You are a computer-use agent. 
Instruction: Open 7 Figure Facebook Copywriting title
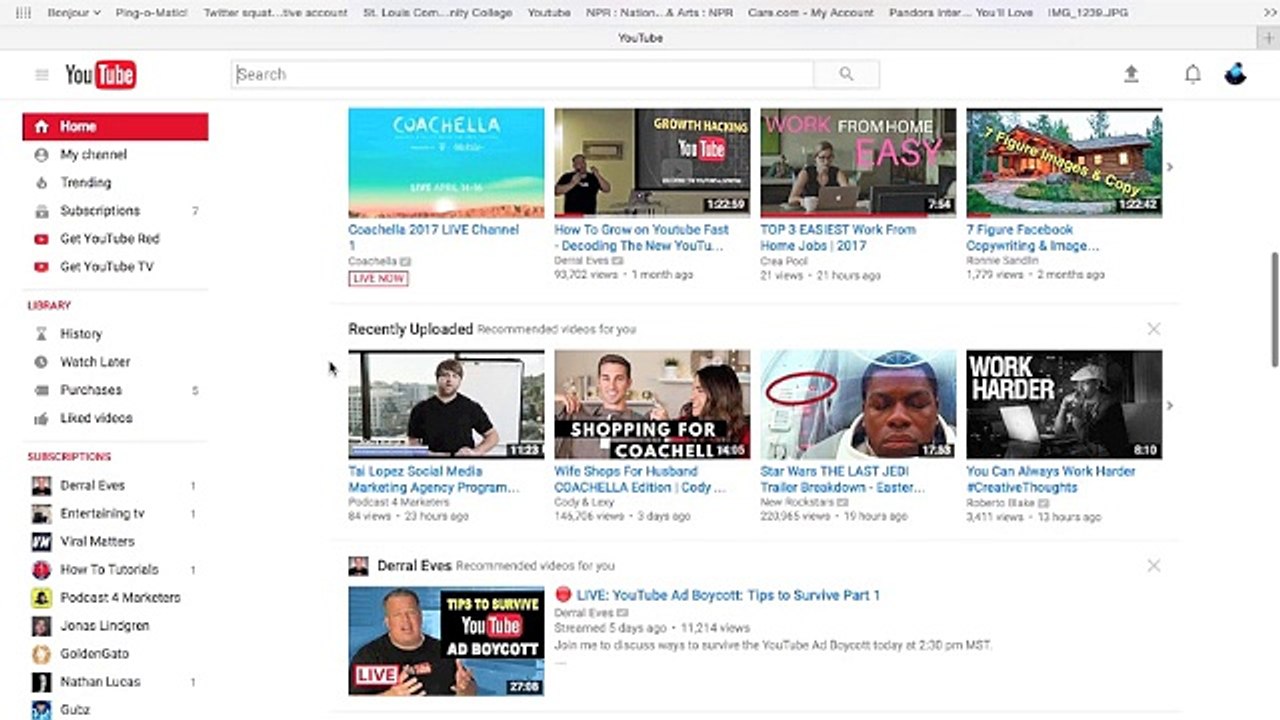pos(1033,237)
